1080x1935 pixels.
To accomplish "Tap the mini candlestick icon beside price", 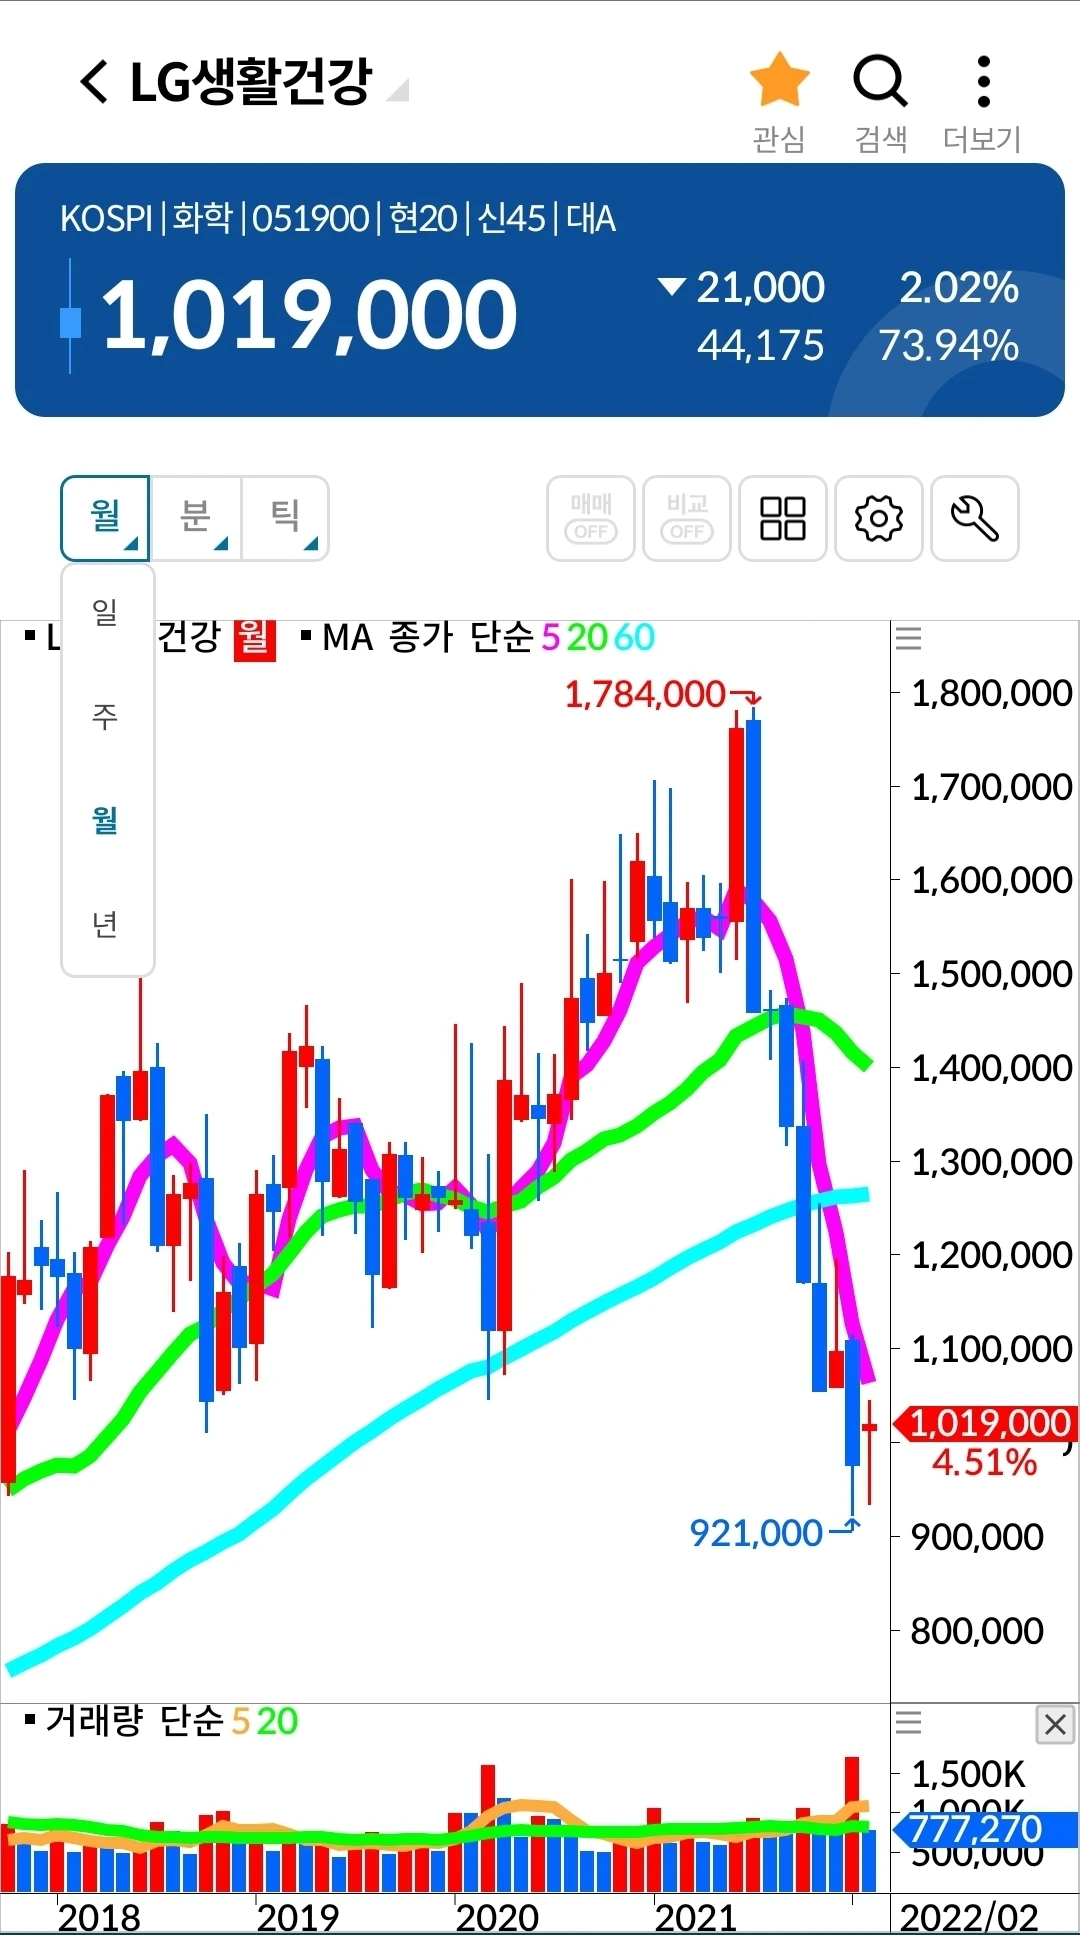I will 70,317.
